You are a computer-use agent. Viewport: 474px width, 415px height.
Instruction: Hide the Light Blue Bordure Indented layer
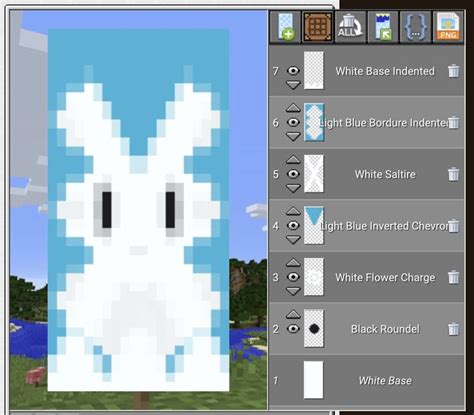coord(293,122)
